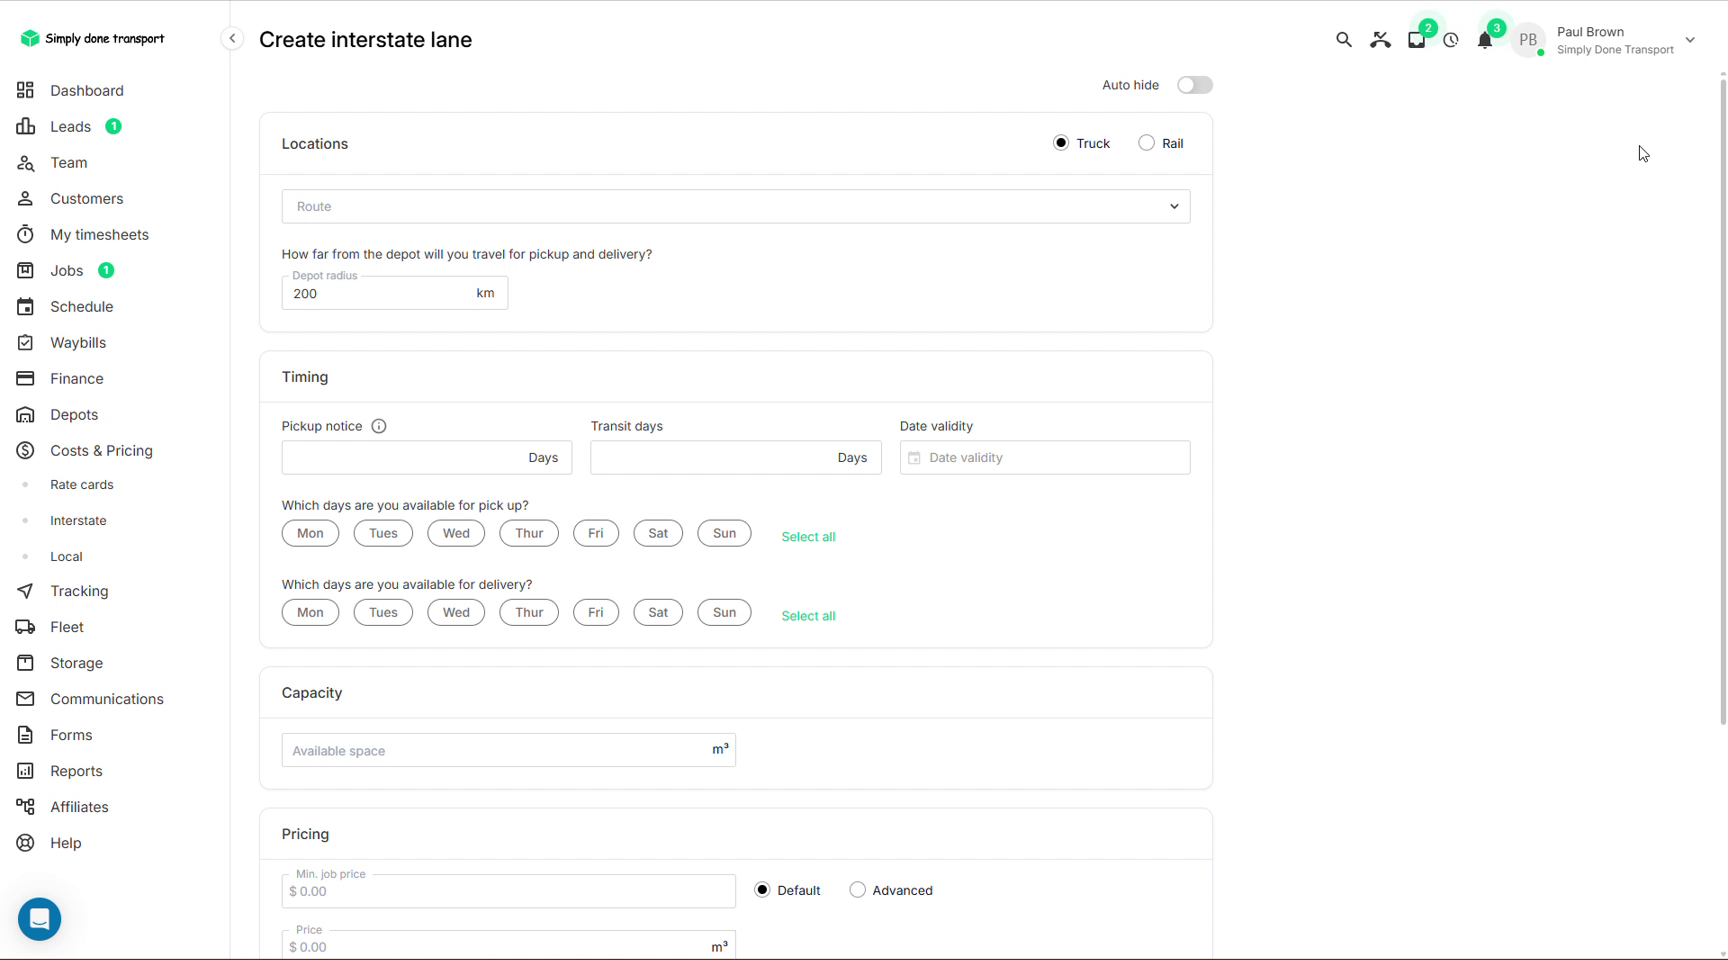Toggle Wed button for delivery

point(456,612)
